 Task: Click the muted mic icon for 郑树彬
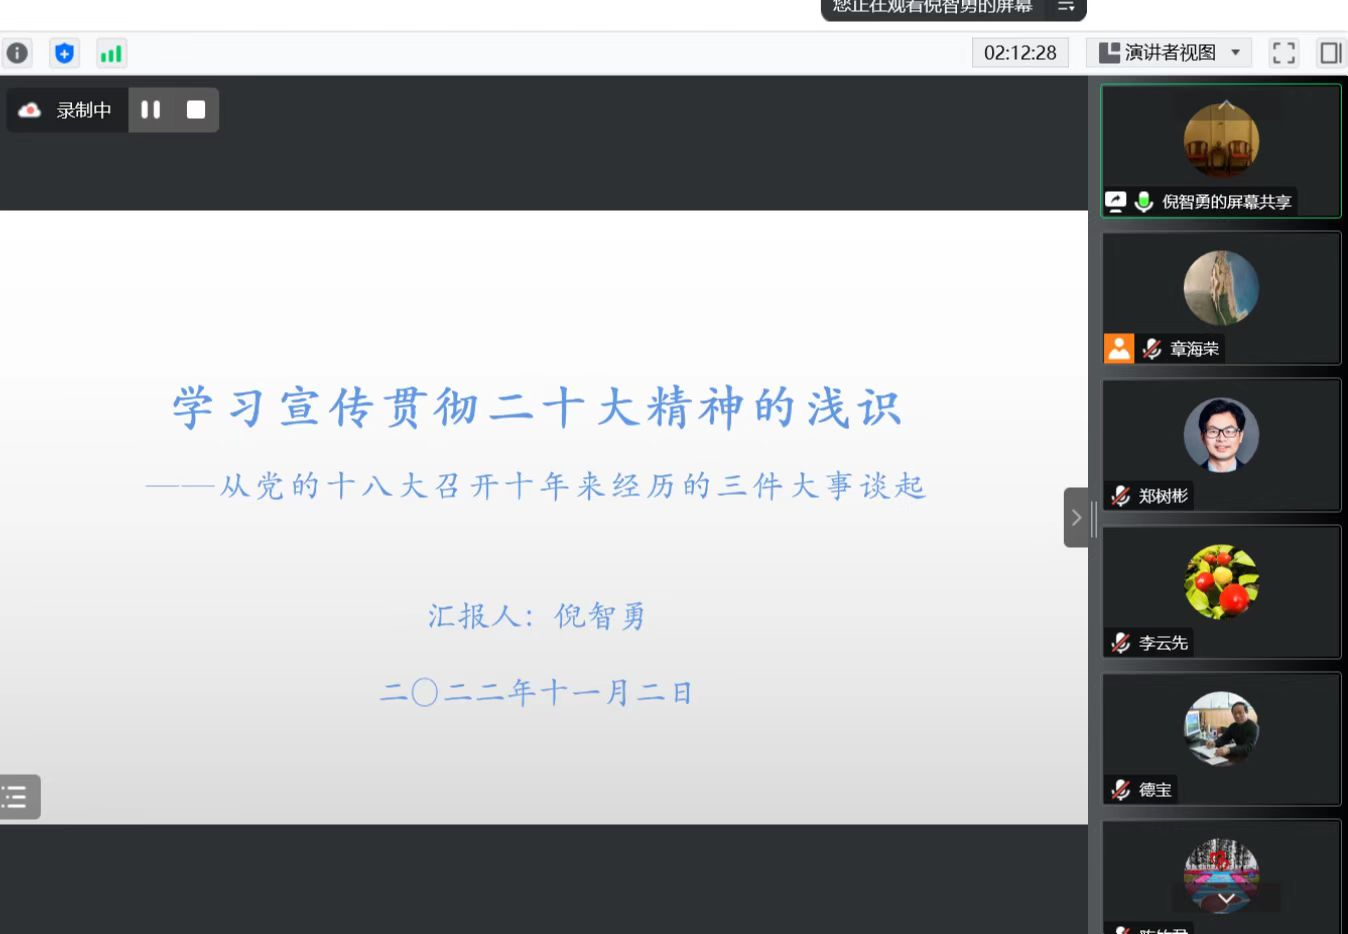click(1121, 496)
